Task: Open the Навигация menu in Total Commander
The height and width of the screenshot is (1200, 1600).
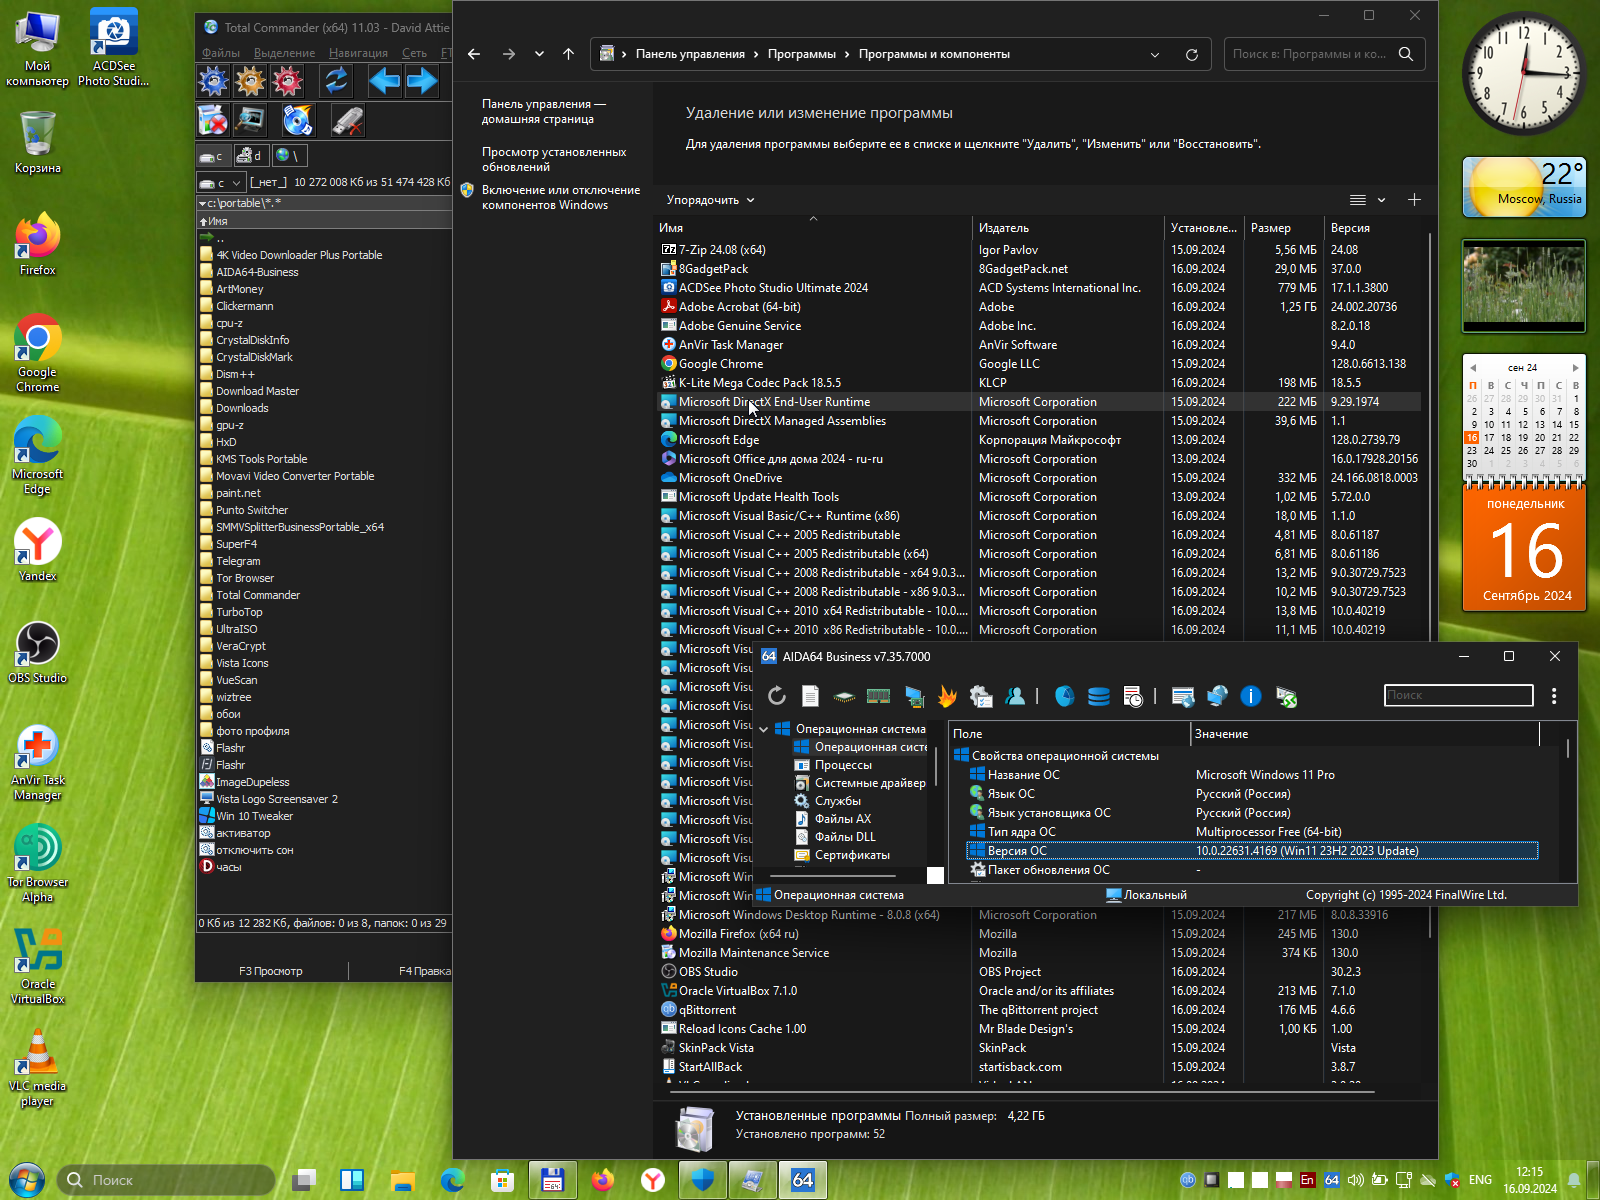Action: click(x=358, y=53)
